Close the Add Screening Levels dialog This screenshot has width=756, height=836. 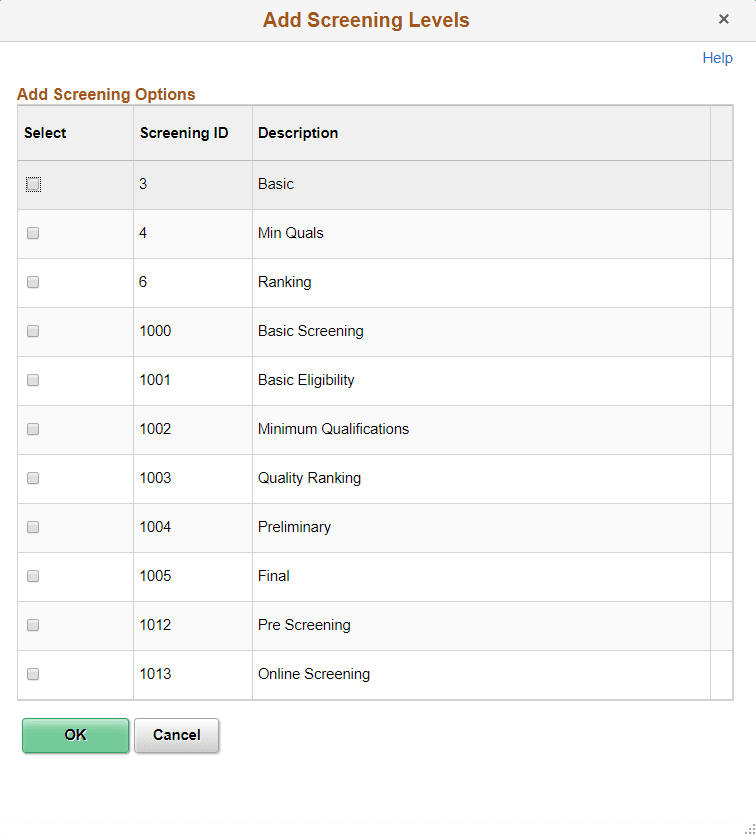724,19
